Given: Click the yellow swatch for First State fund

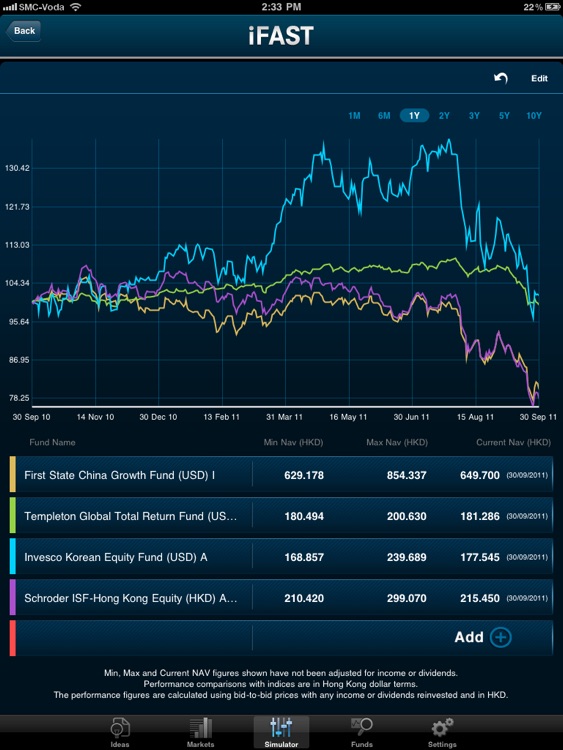Looking at the screenshot, I should (13, 474).
